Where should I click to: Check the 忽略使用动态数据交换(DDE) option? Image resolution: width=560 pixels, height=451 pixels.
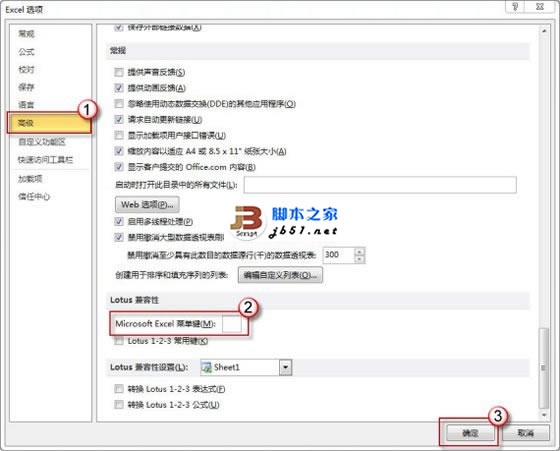119,104
